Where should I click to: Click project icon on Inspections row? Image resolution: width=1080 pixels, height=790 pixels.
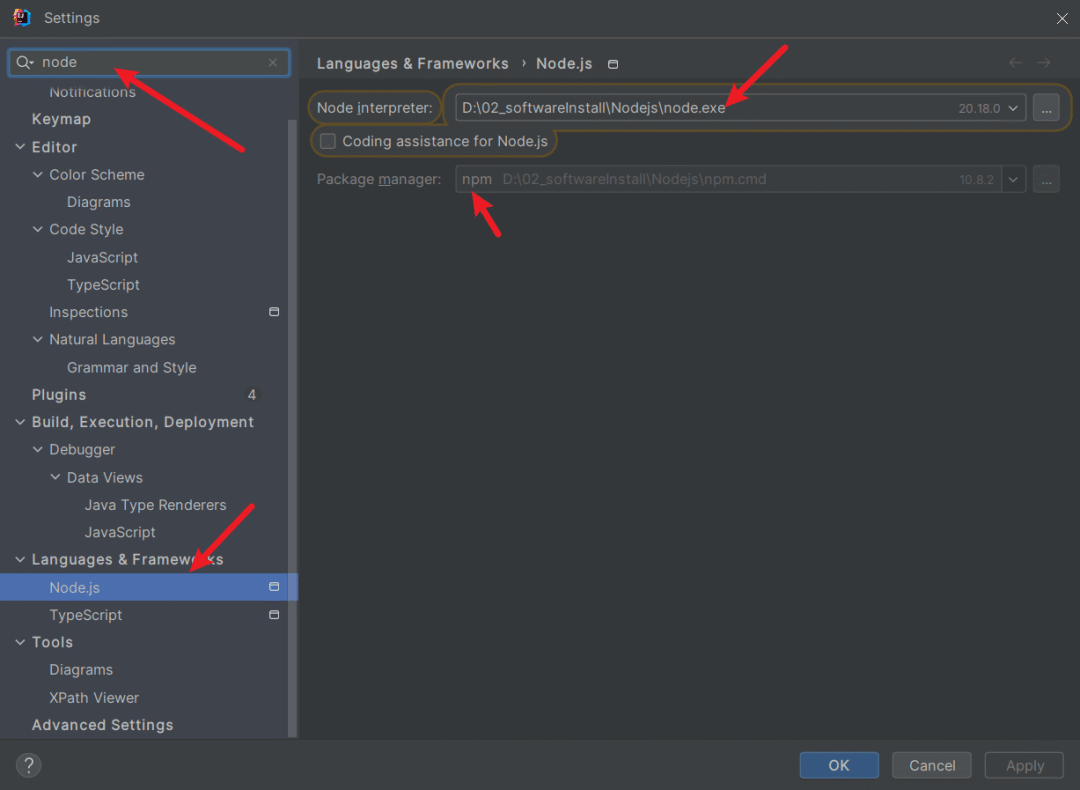(274, 312)
